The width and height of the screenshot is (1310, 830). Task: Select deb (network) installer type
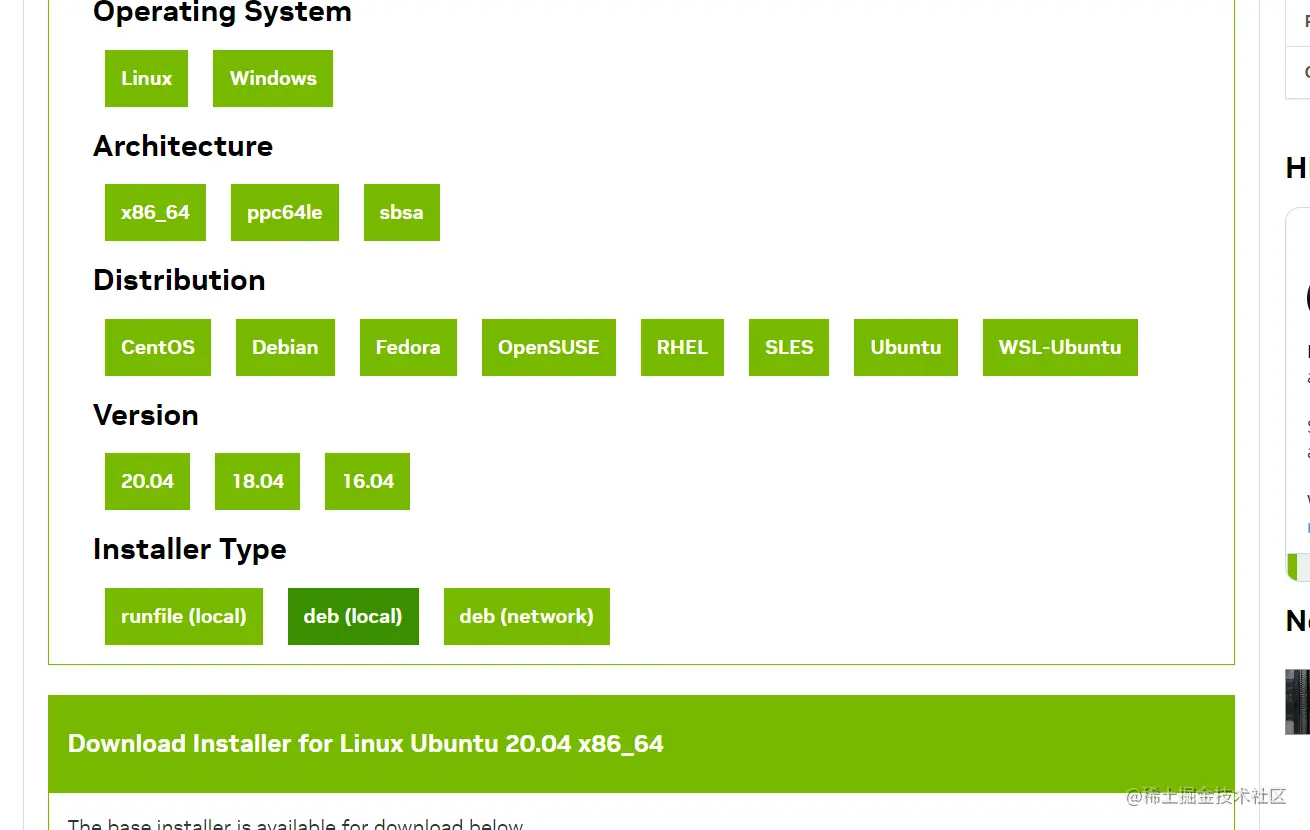click(x=527, y=616)
